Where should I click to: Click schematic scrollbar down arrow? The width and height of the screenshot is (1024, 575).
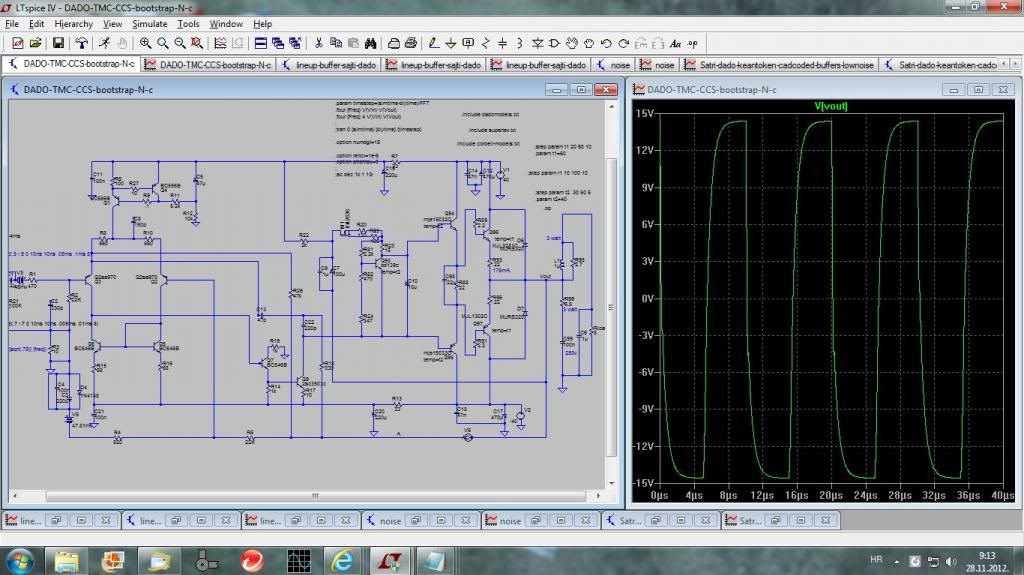coord(611,484)
